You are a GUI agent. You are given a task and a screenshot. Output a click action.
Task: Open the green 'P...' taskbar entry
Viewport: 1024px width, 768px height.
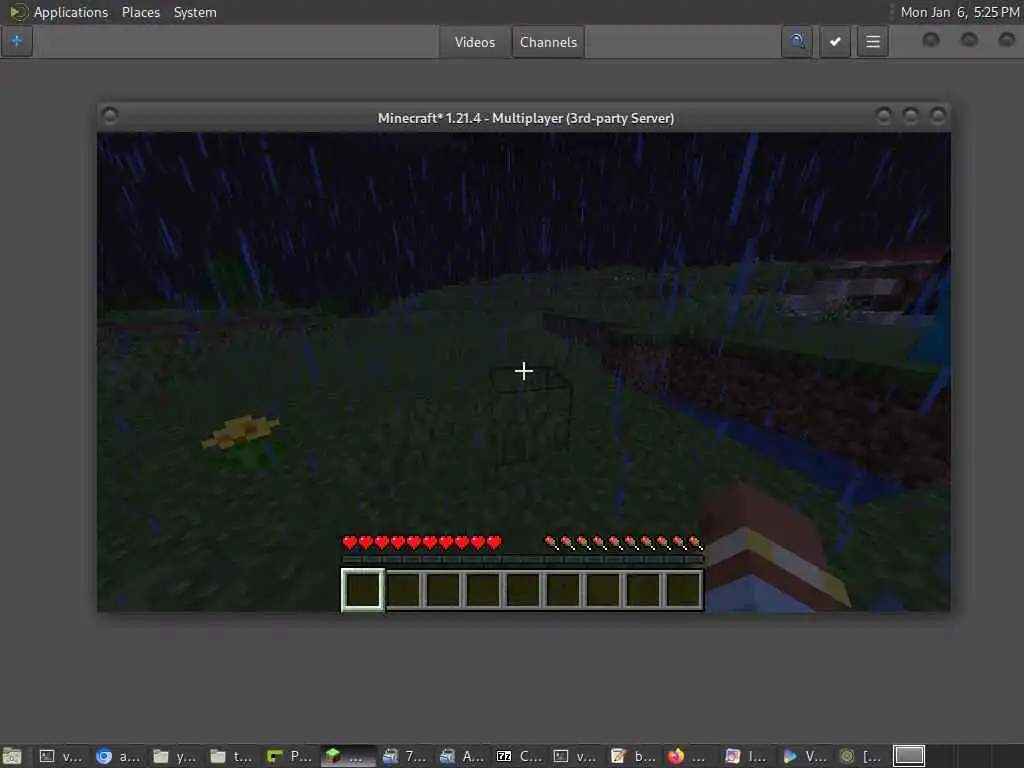click(x=289, y=756)
